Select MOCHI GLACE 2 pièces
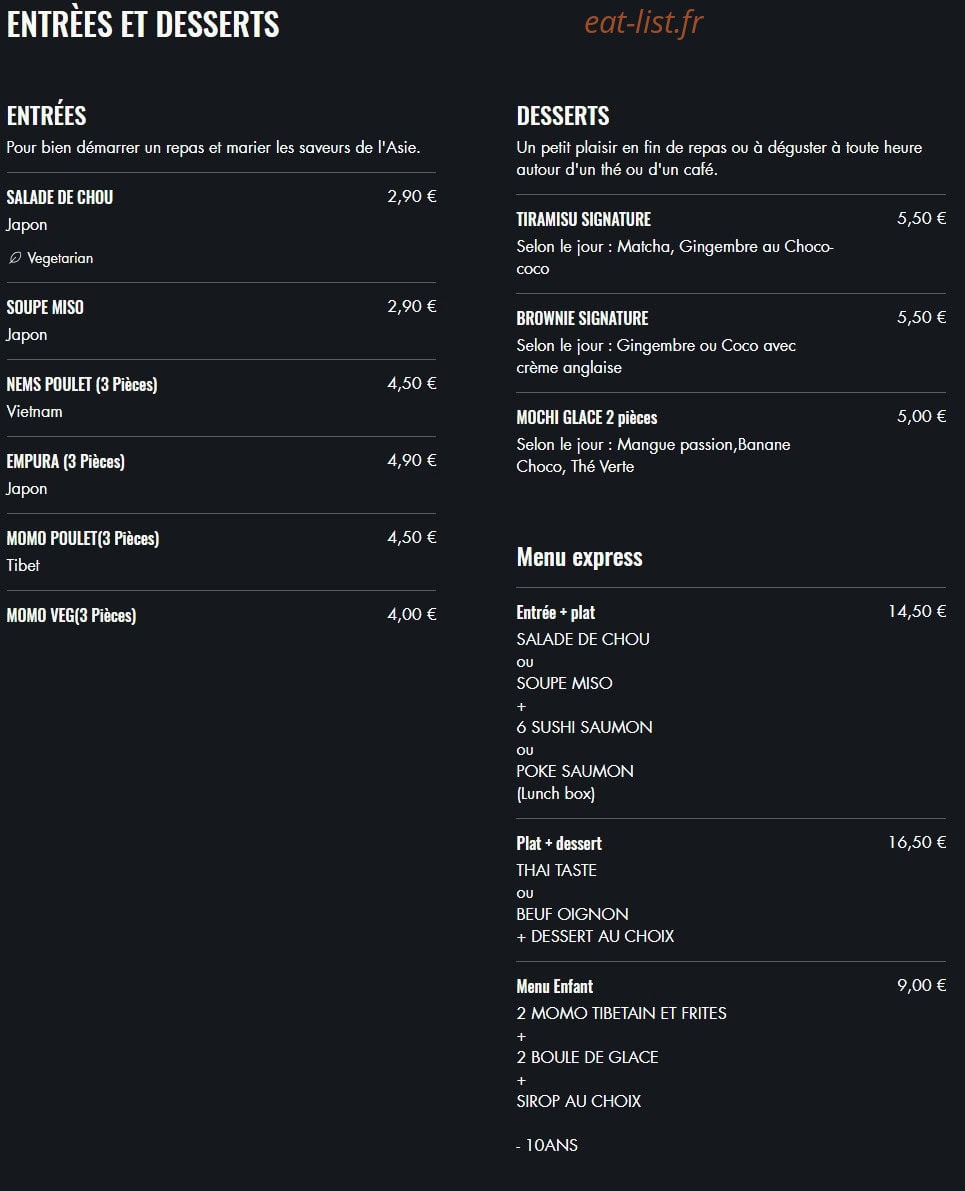 pyautogui.click(x=587, y=418)
